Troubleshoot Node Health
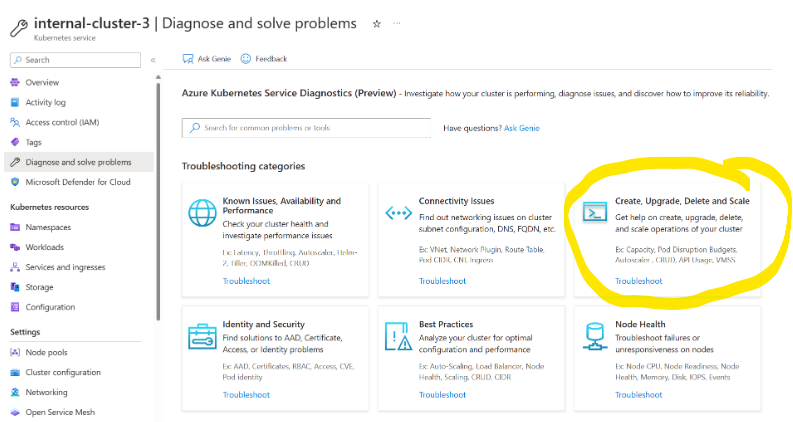 (x=639, y=395)
